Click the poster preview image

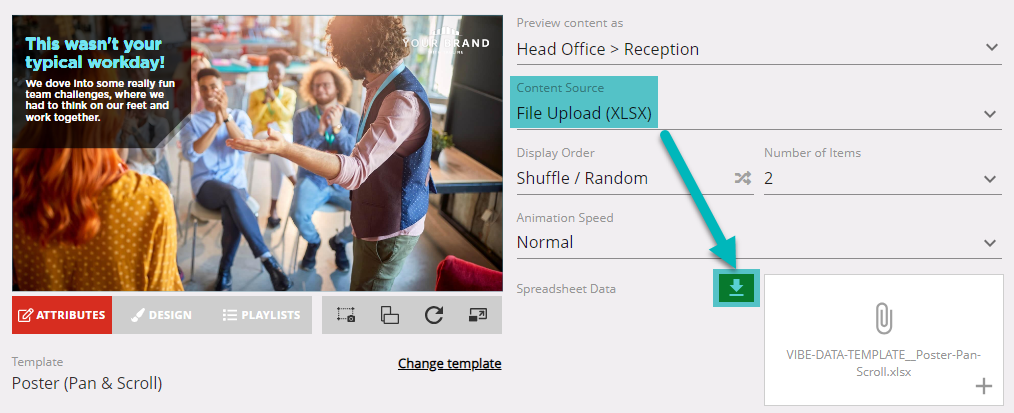pos(257,153)
